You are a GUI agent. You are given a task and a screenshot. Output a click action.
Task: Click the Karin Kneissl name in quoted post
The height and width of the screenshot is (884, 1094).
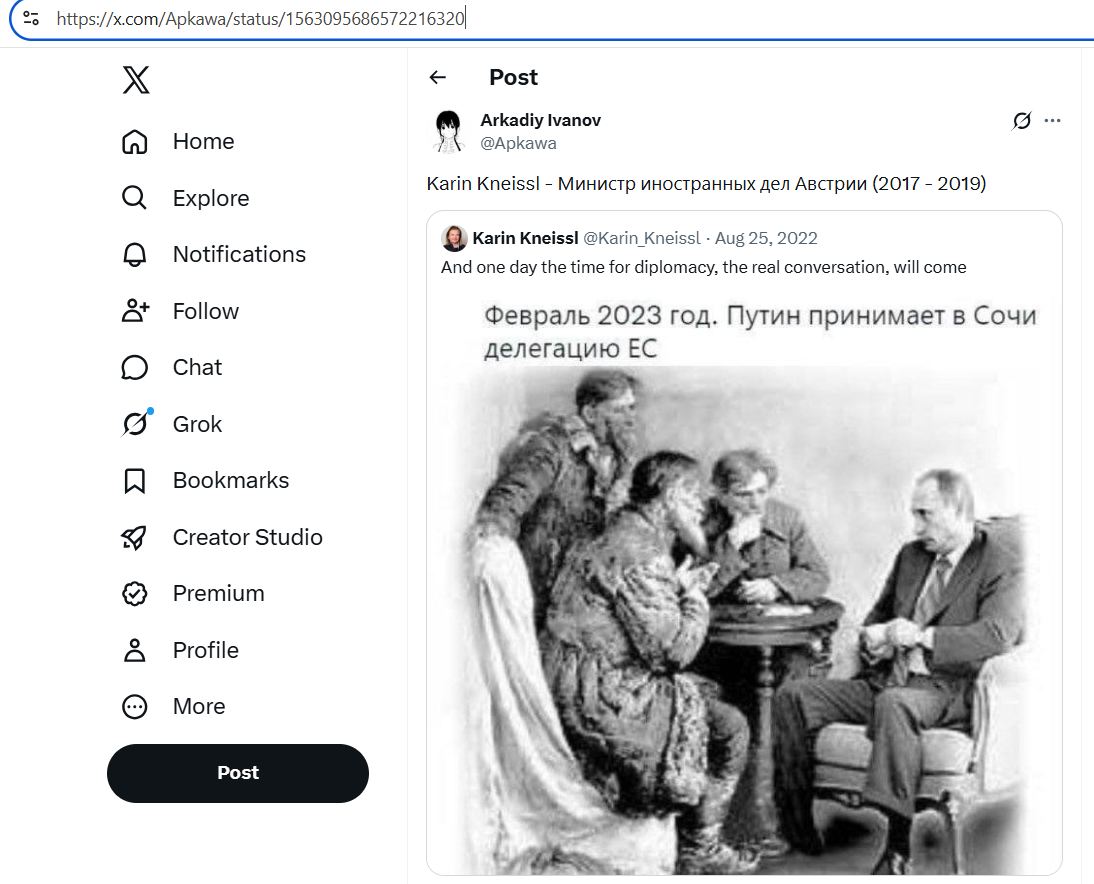[x=525, y=238]
